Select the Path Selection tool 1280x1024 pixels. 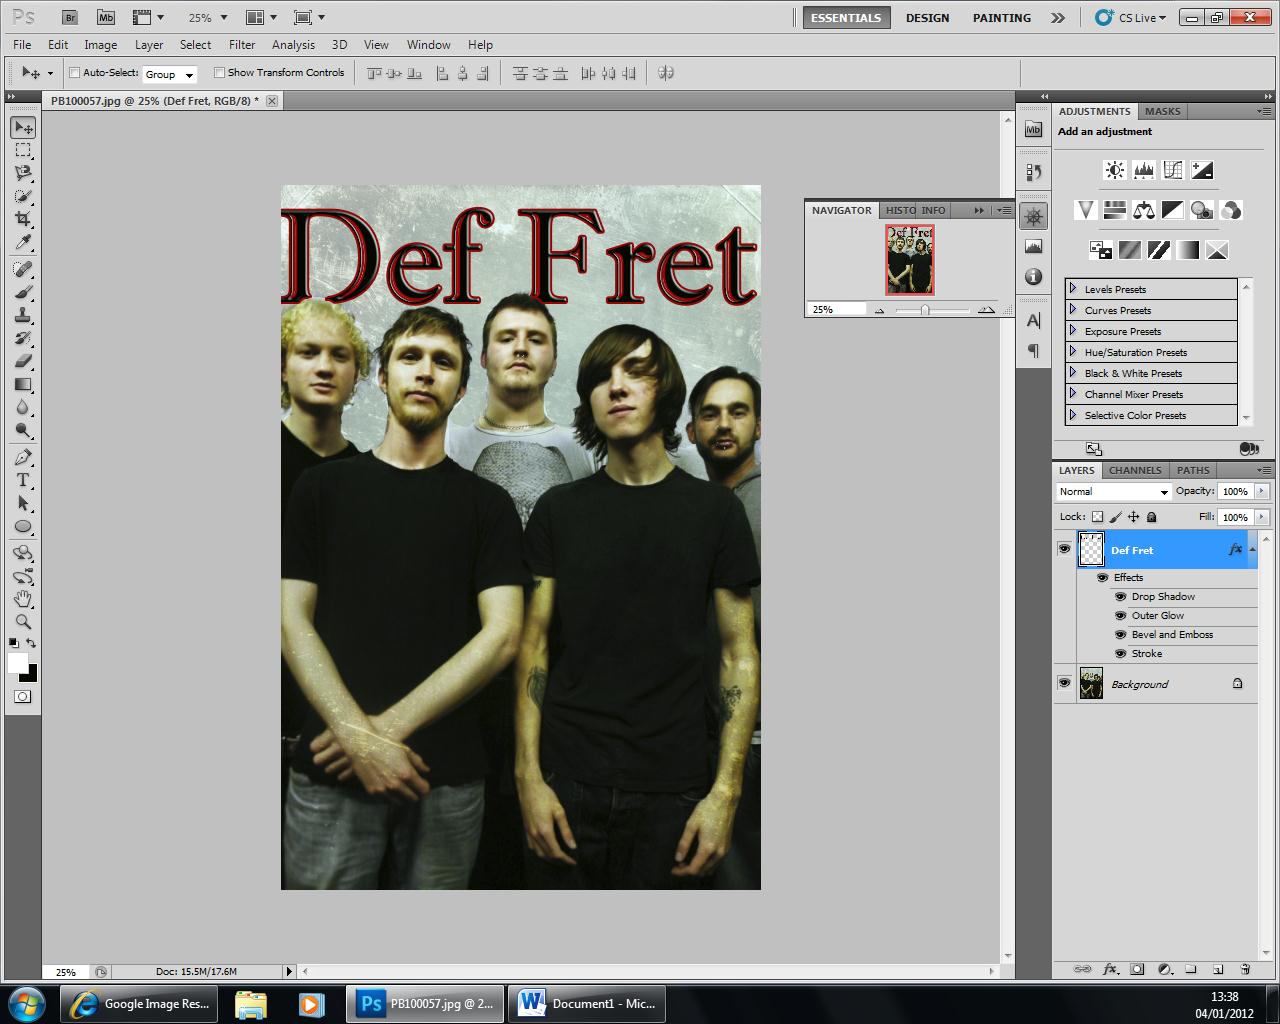pyautogui.click(x=23, y=503)
